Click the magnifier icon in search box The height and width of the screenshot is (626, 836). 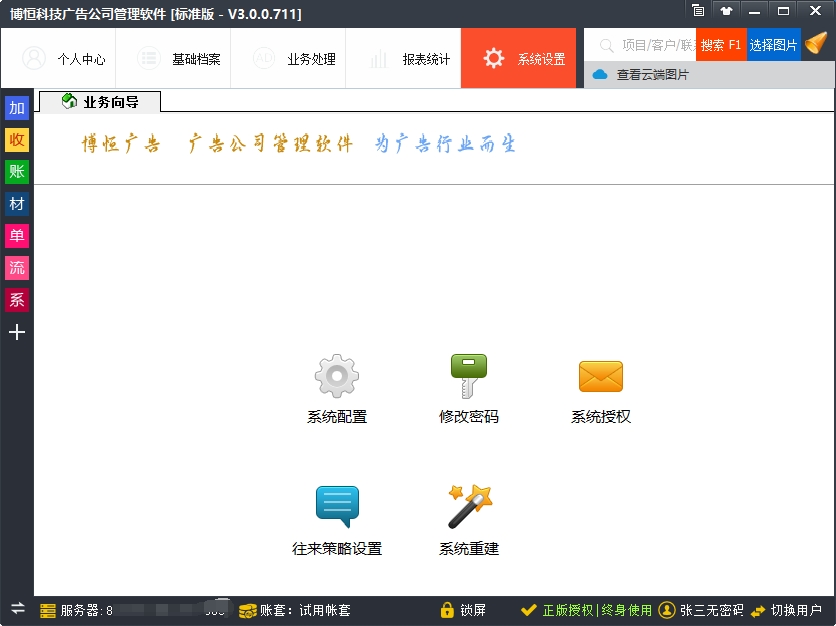click(x=607, y=45)
